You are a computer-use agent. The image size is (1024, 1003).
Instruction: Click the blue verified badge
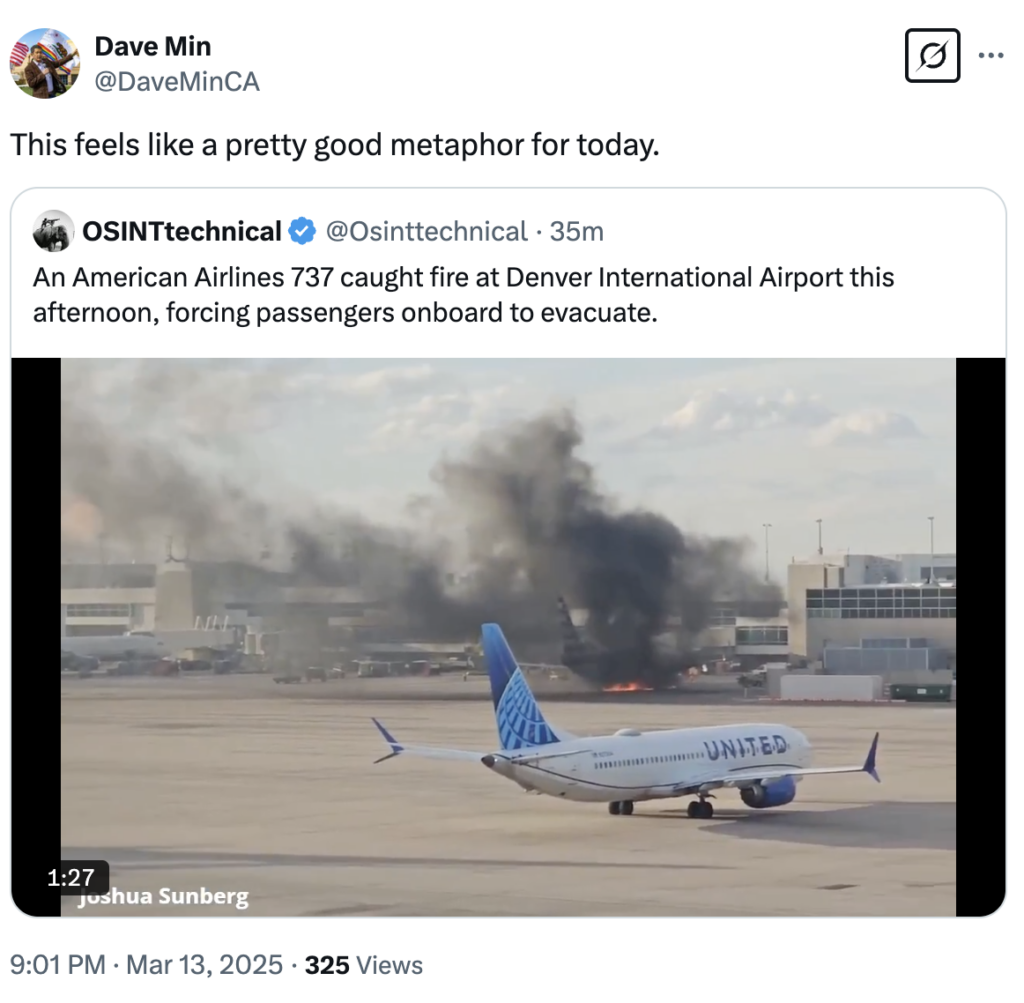click(301, 232)
